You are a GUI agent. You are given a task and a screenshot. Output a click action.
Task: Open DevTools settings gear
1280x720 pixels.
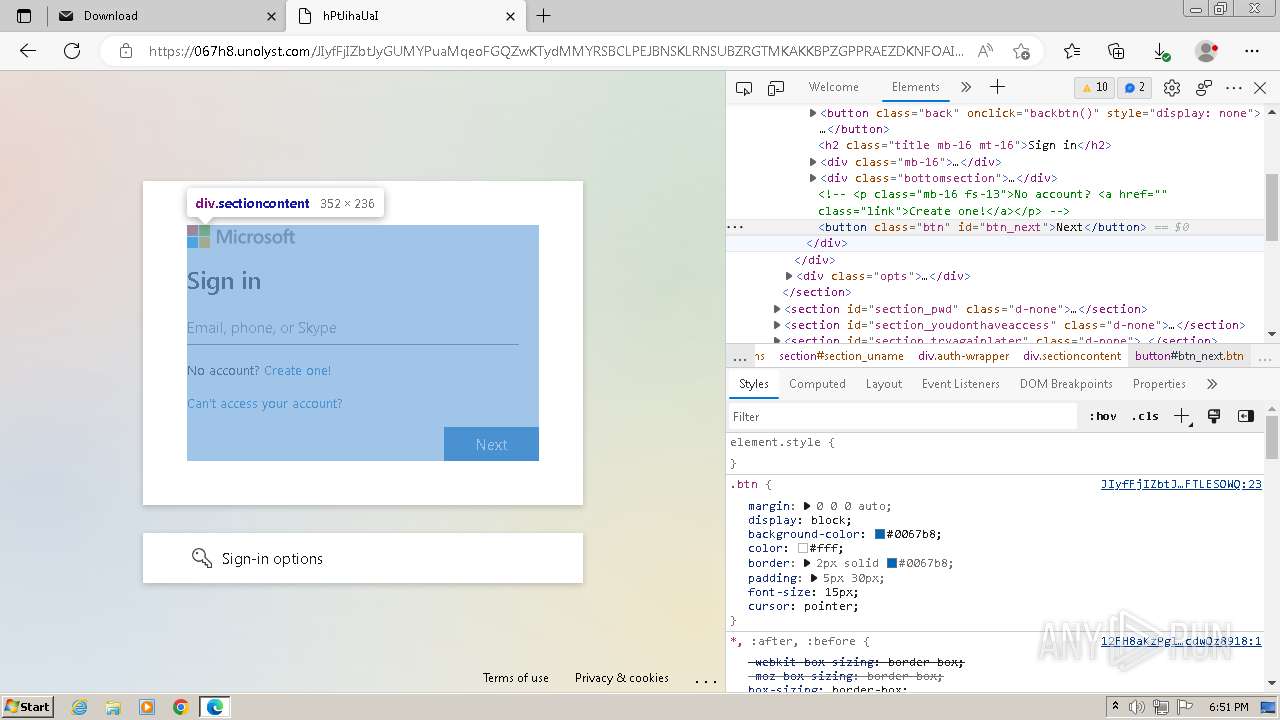pos(1172,88)
